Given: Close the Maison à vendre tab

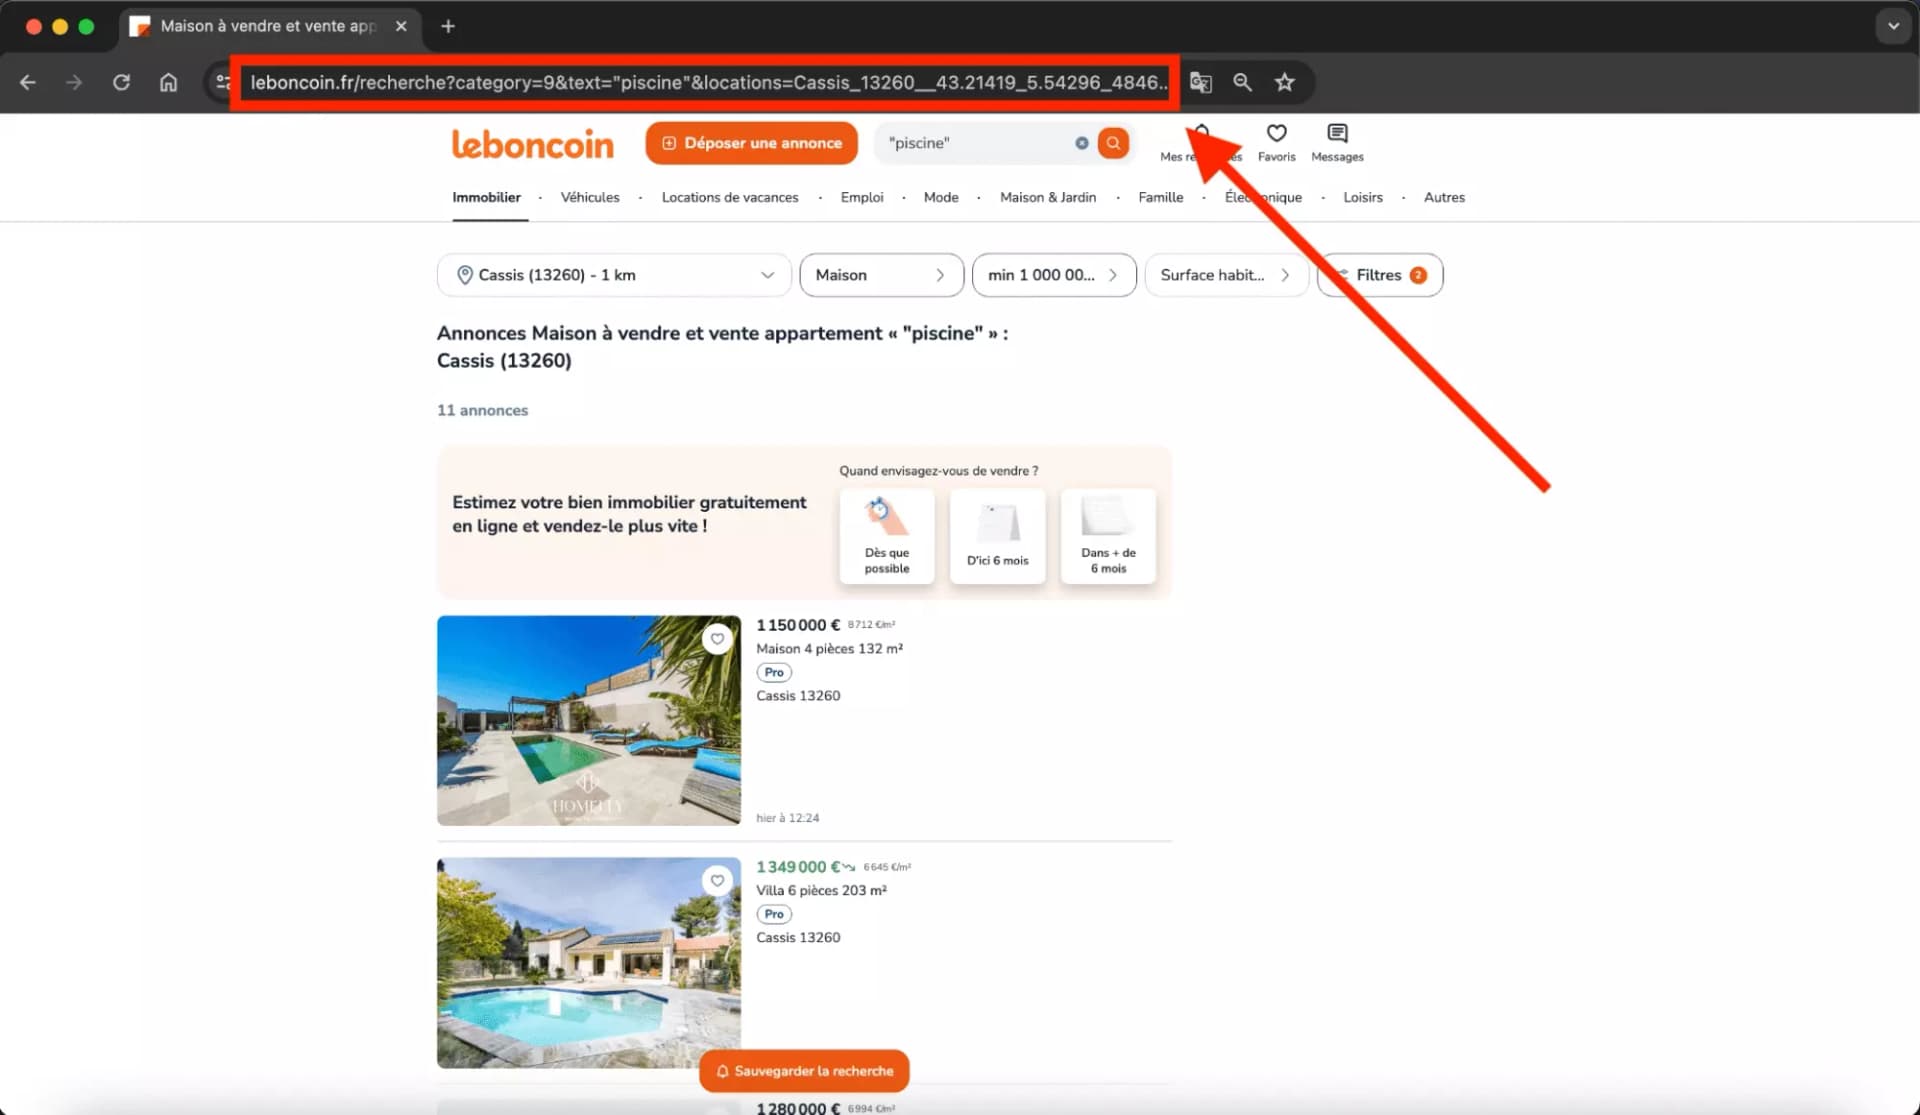Looking at the screenshot, I should (x=401, y=27).
